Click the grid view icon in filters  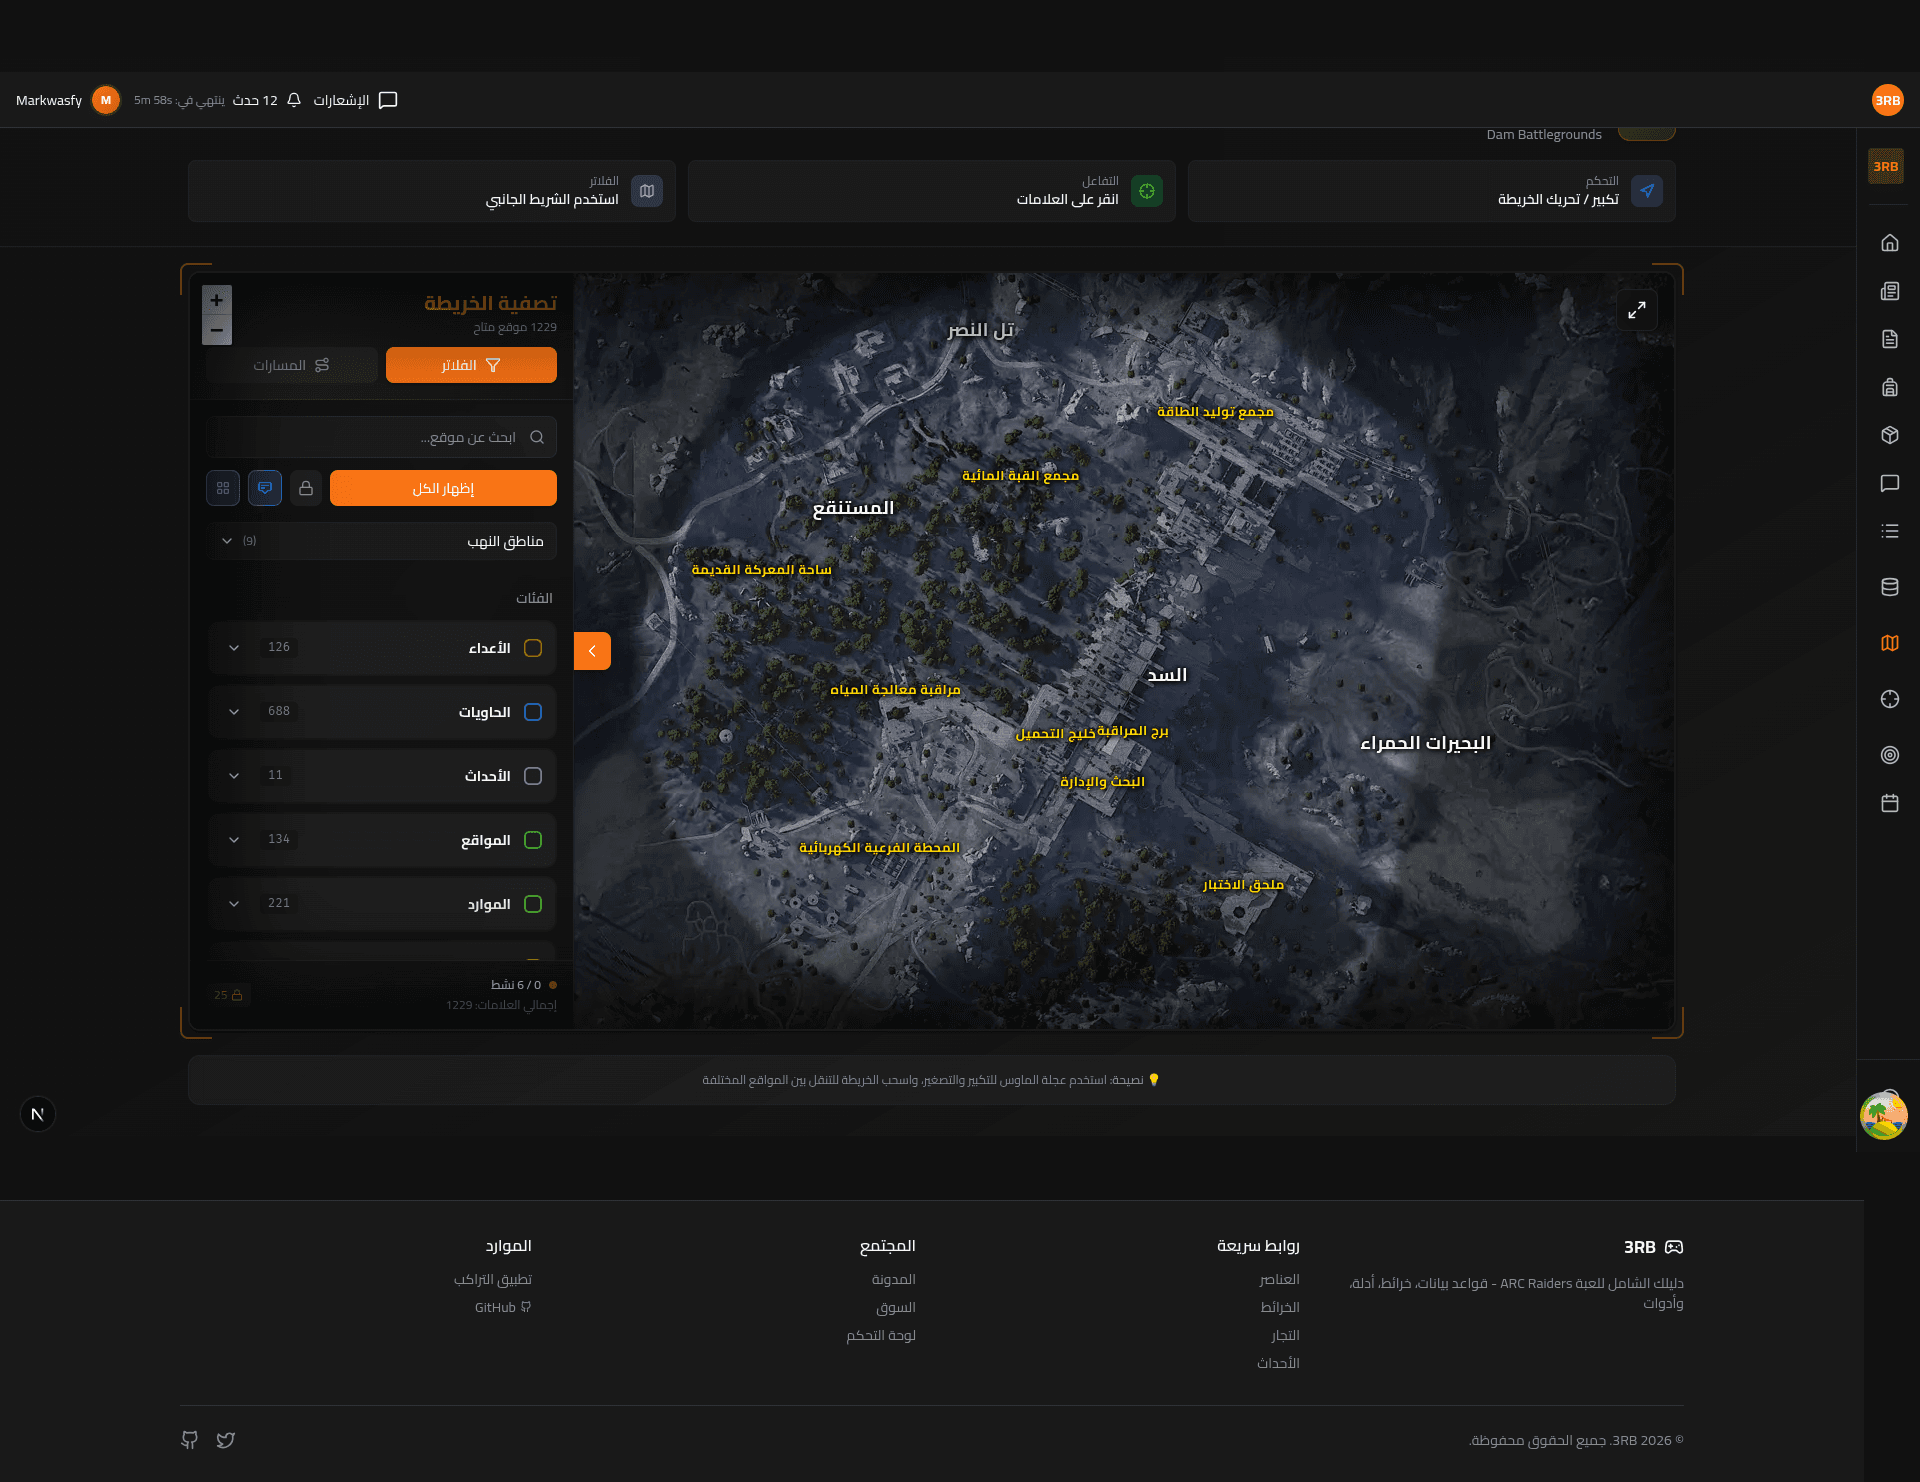coord(223,488)
